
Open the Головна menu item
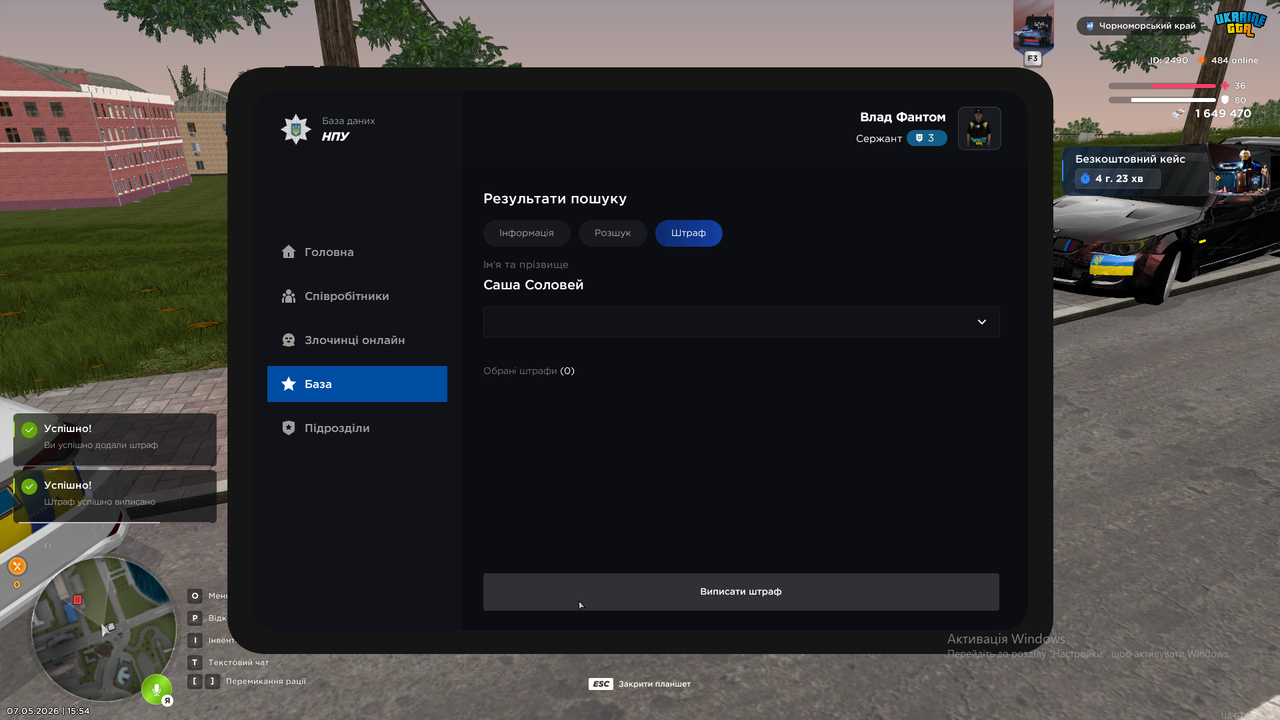coord(357,252)
